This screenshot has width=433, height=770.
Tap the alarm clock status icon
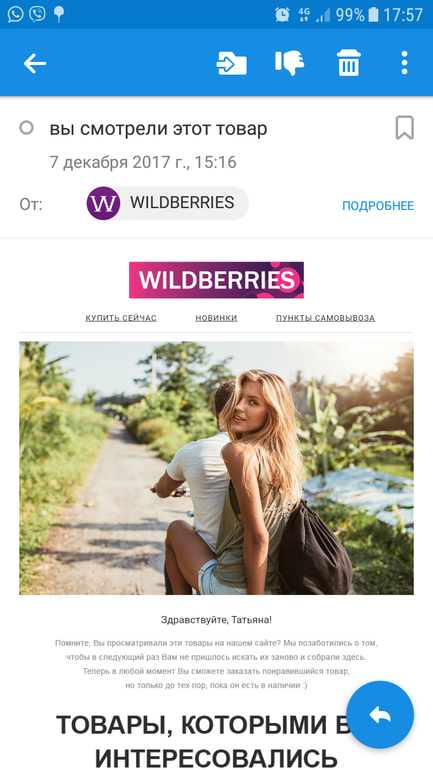[282, 15]
